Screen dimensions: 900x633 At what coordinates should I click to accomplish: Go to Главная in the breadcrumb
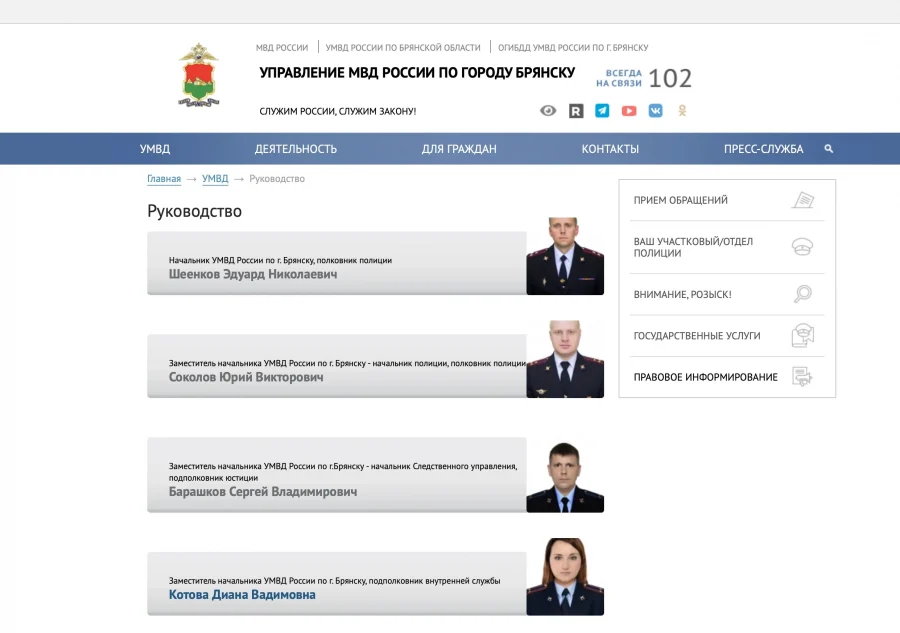click(164, 179)
